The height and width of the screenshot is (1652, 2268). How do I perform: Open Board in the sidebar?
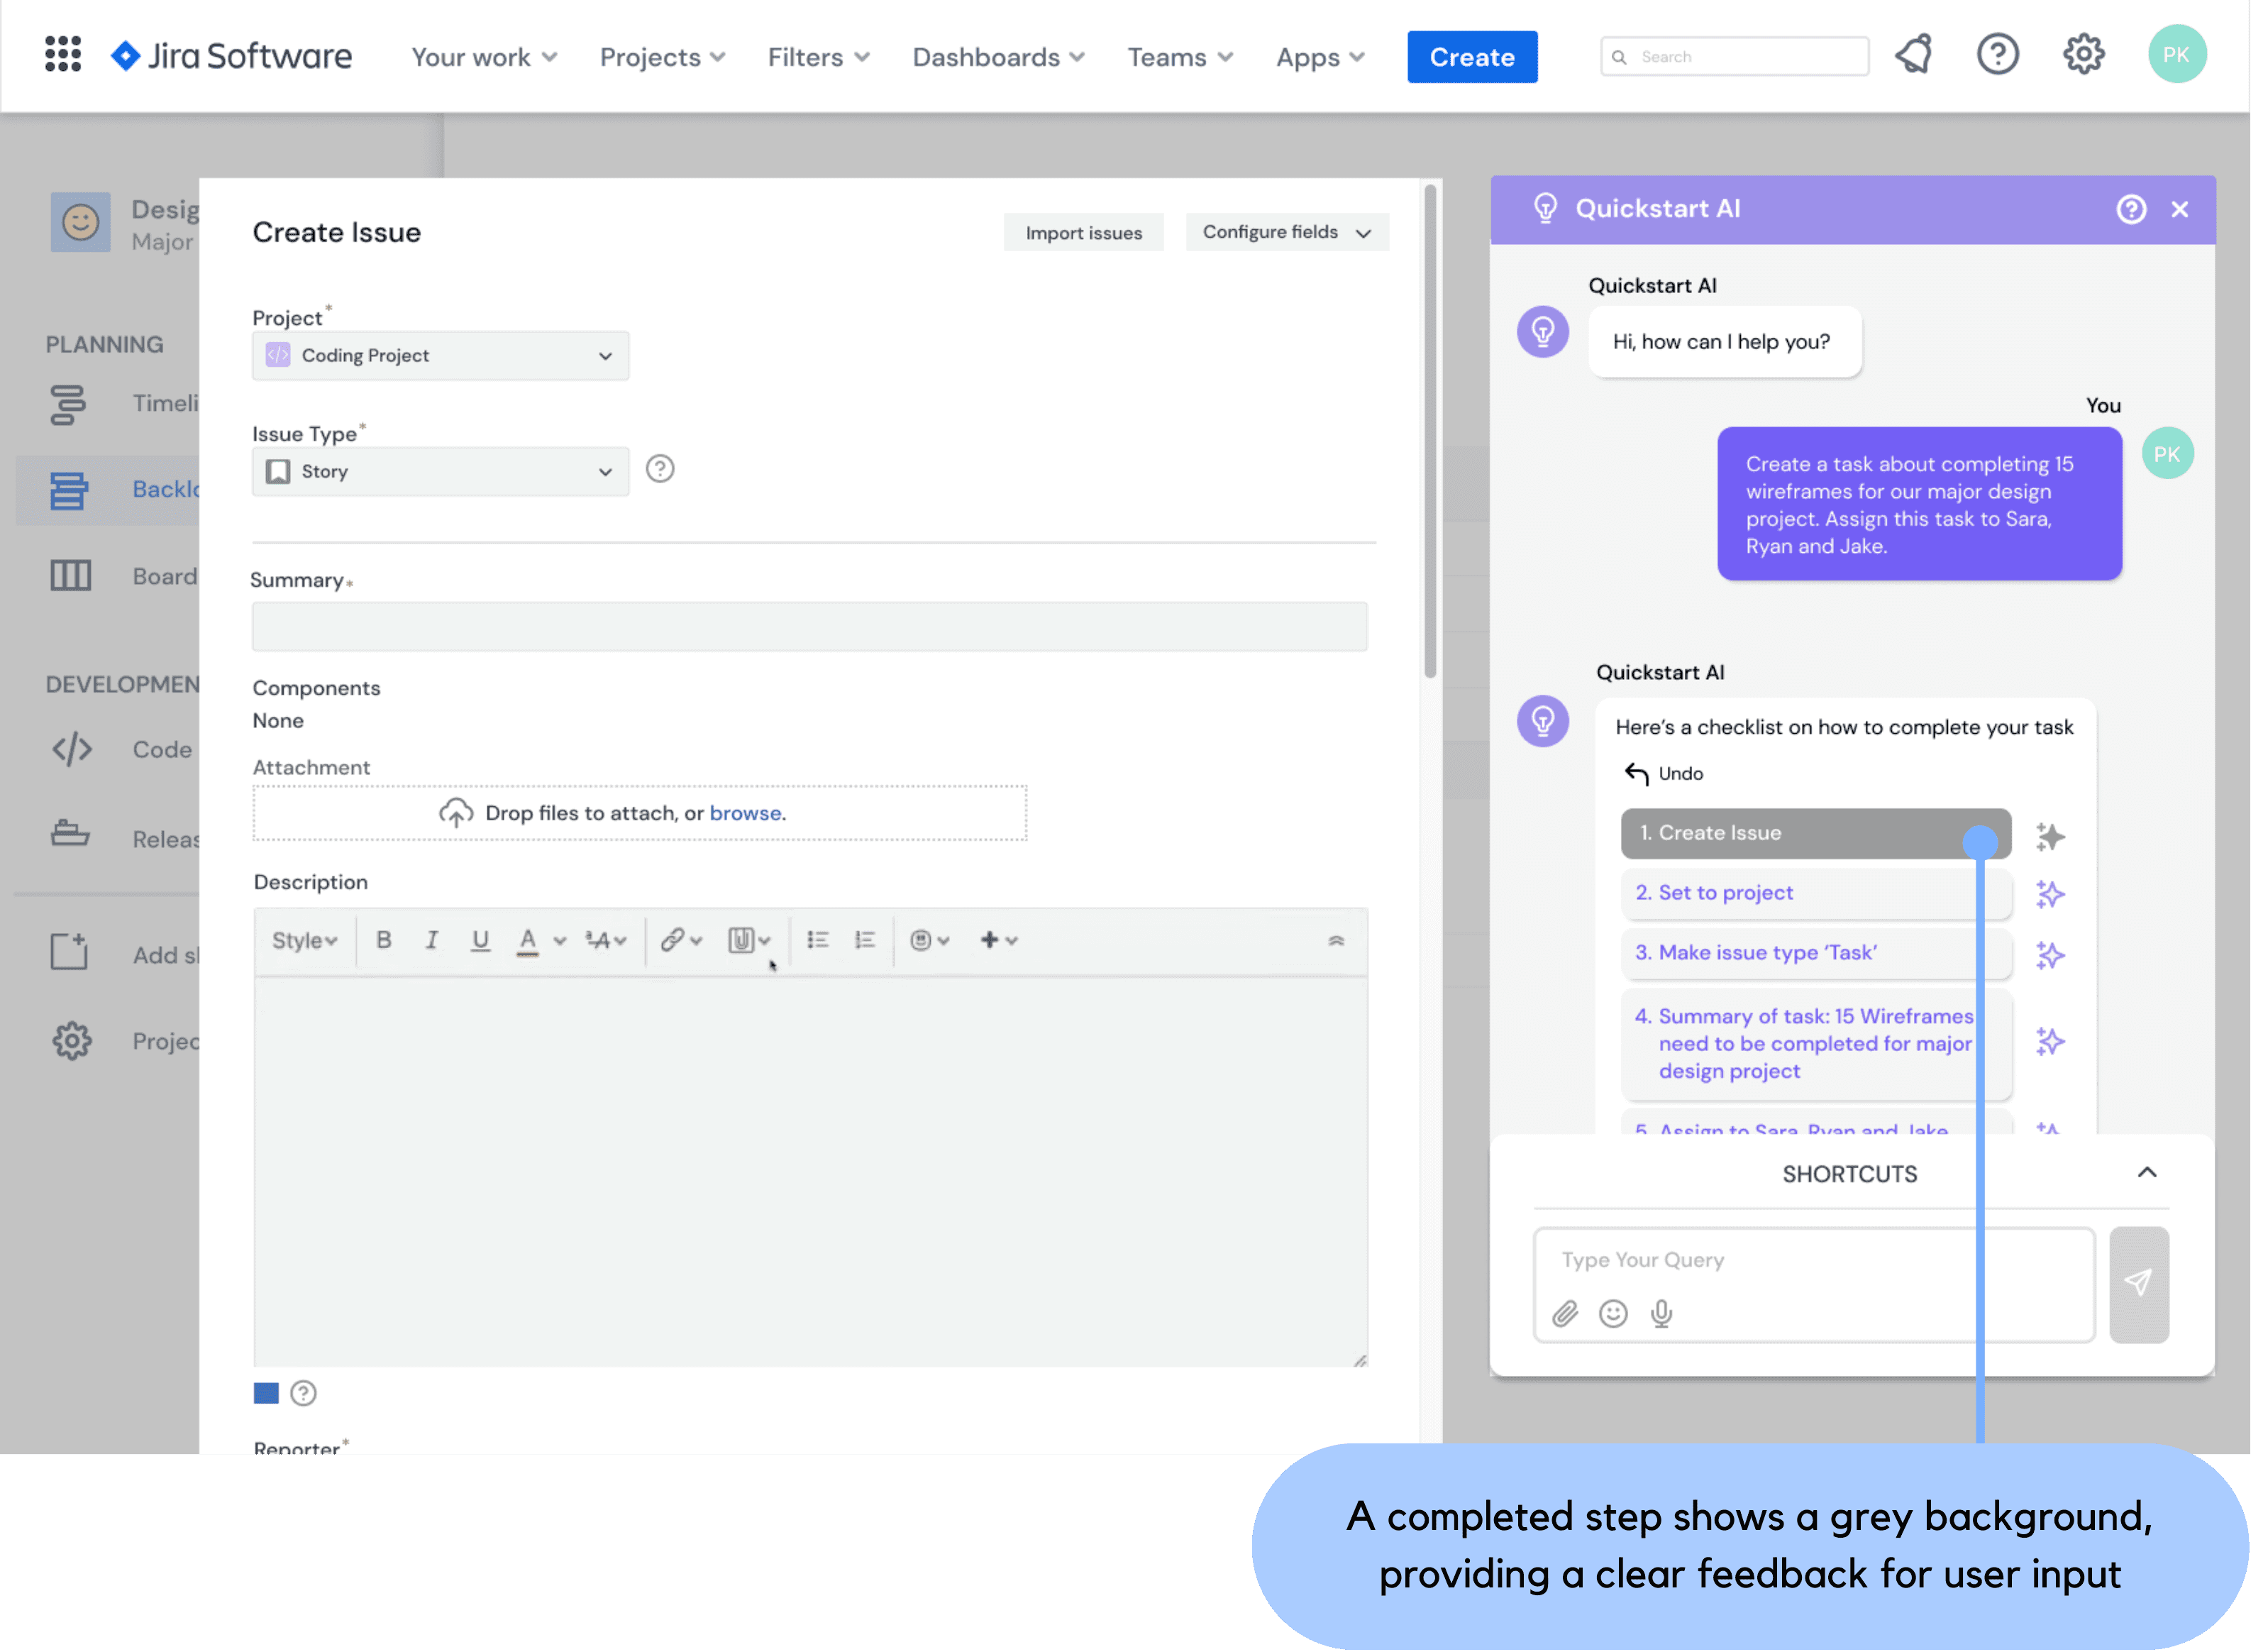pos(125,577)
